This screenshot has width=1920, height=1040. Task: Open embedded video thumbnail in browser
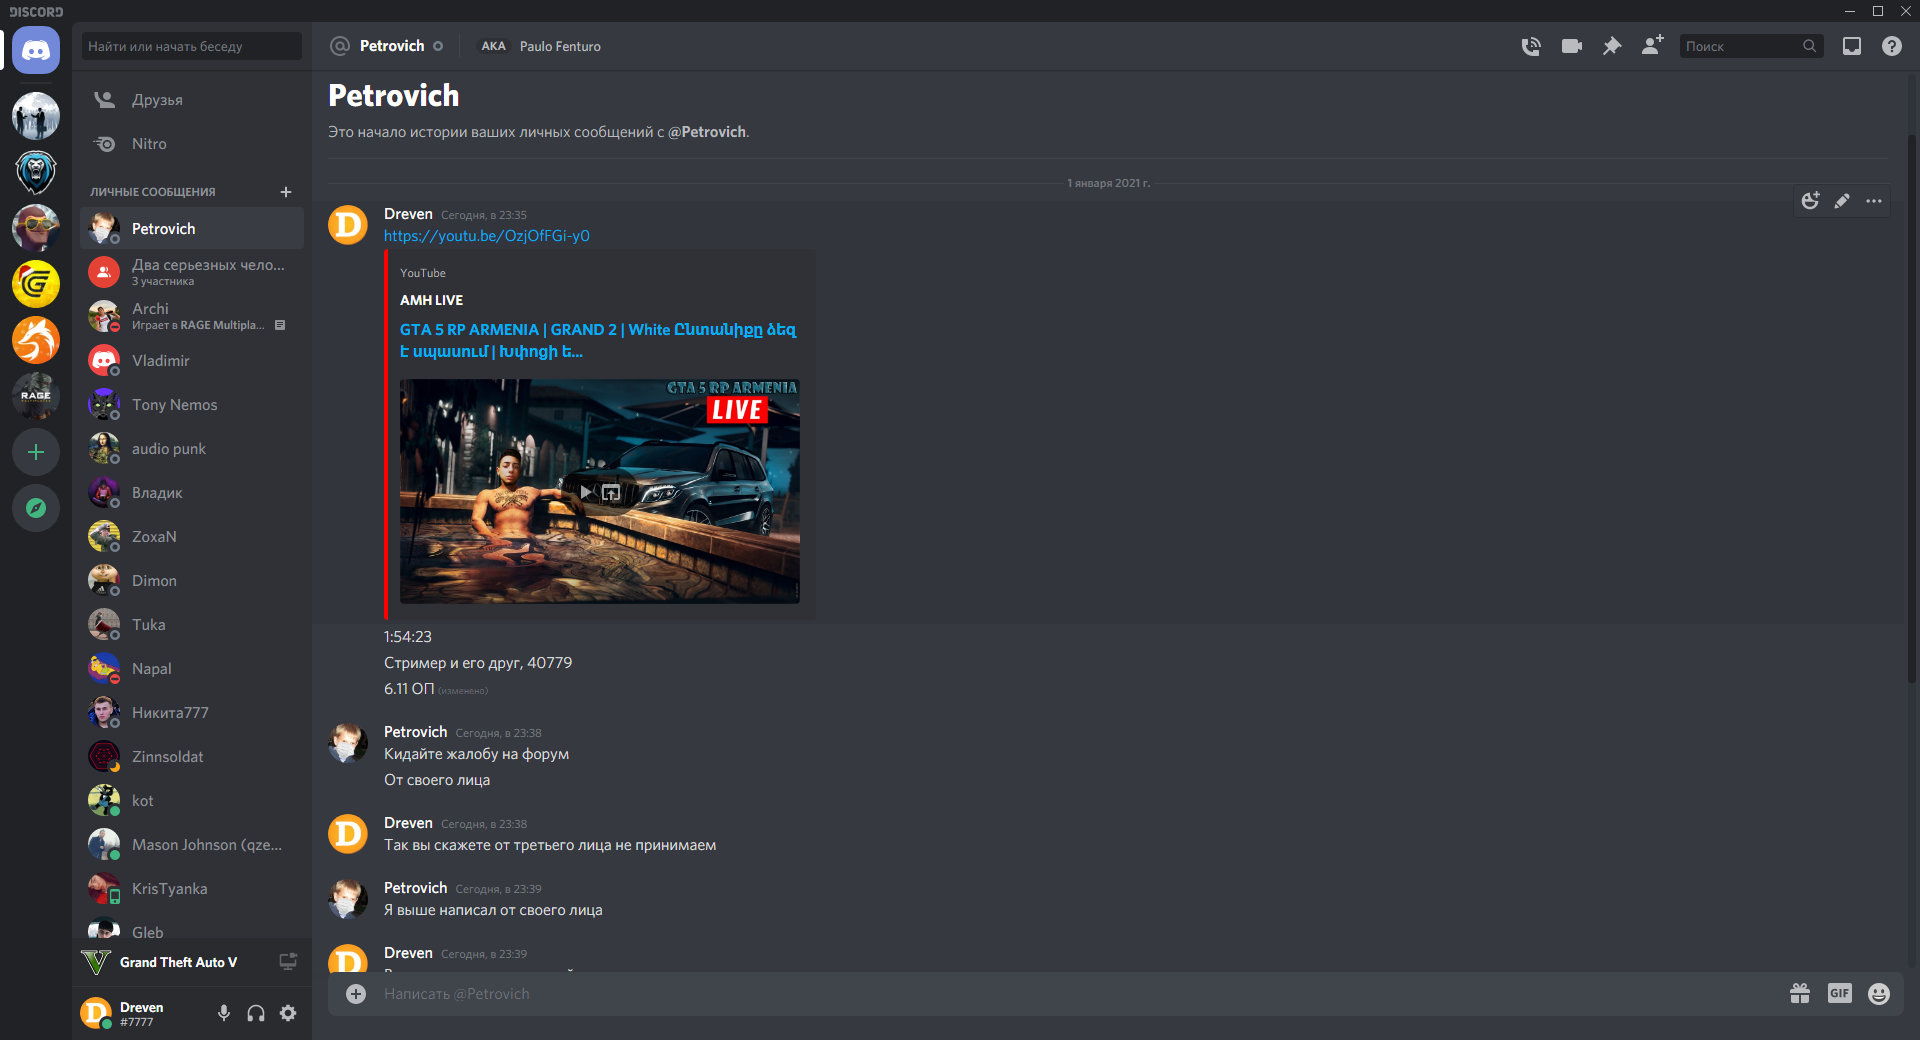coord(611,492)
